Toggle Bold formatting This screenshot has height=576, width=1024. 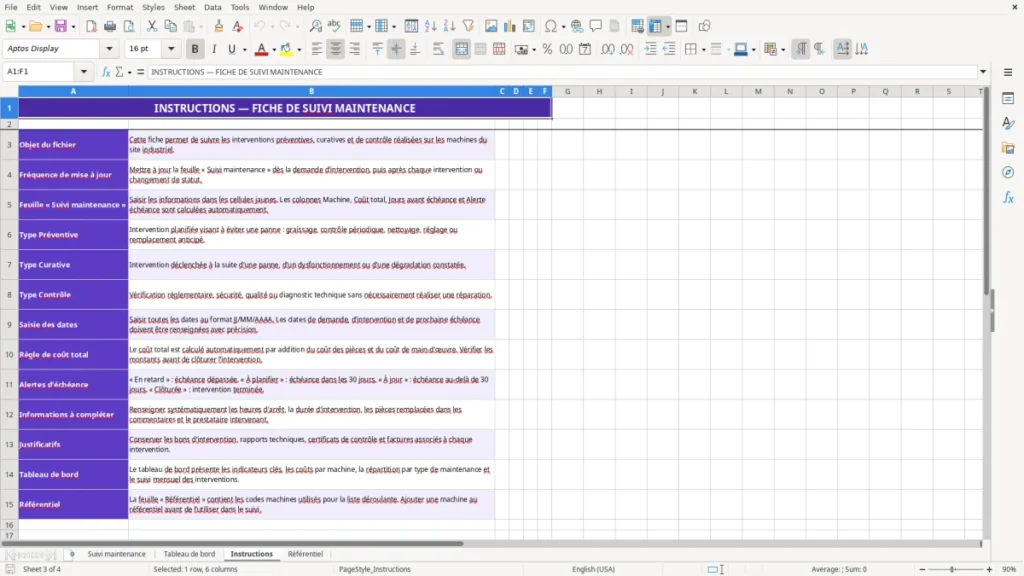tap(195, 49)
